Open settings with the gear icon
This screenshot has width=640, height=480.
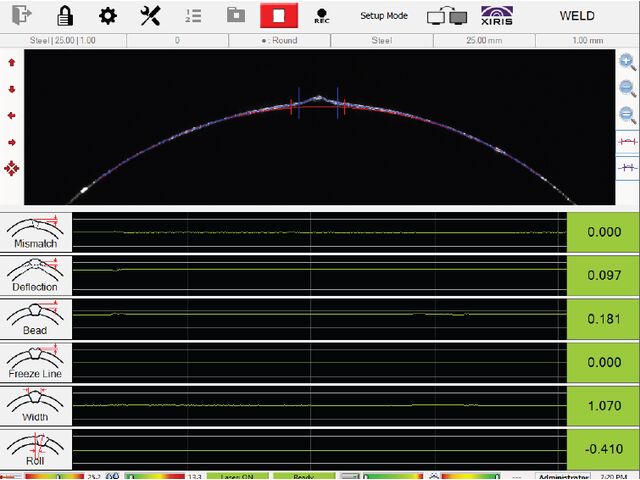coord(107,16)
